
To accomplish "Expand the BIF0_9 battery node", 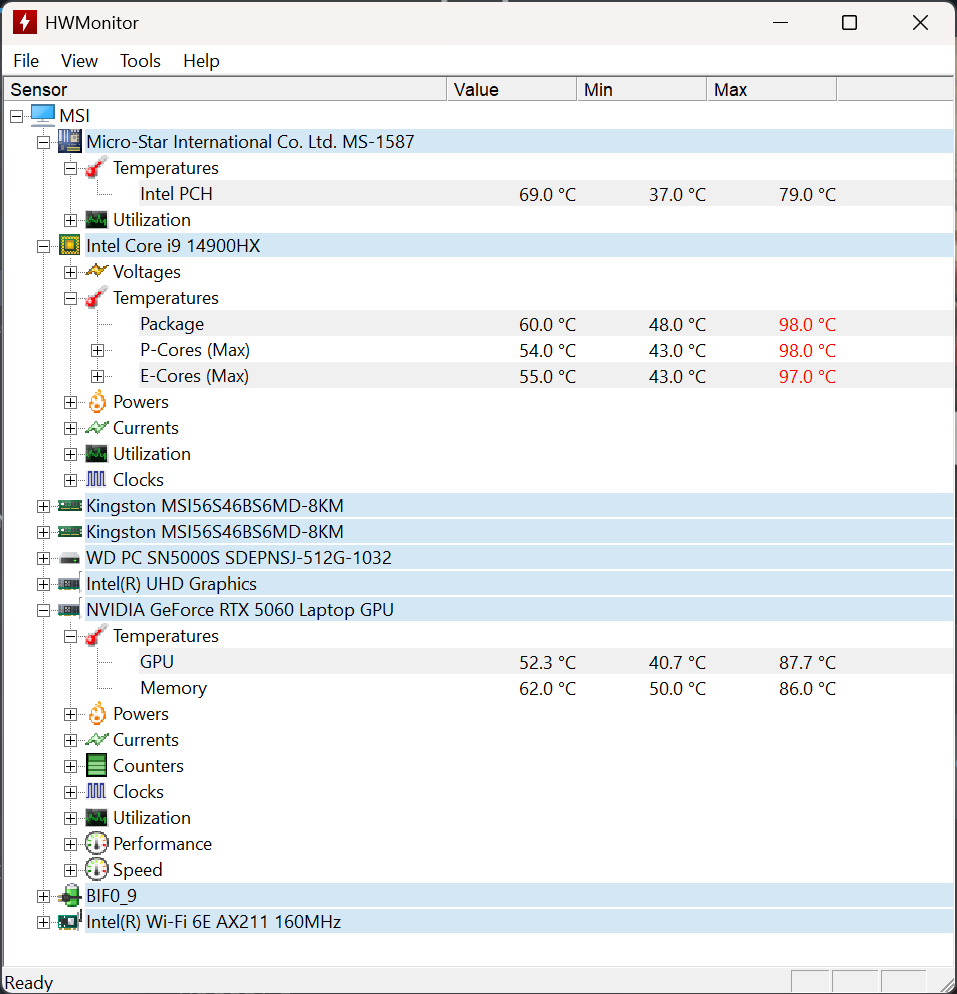I will [43, 896].
